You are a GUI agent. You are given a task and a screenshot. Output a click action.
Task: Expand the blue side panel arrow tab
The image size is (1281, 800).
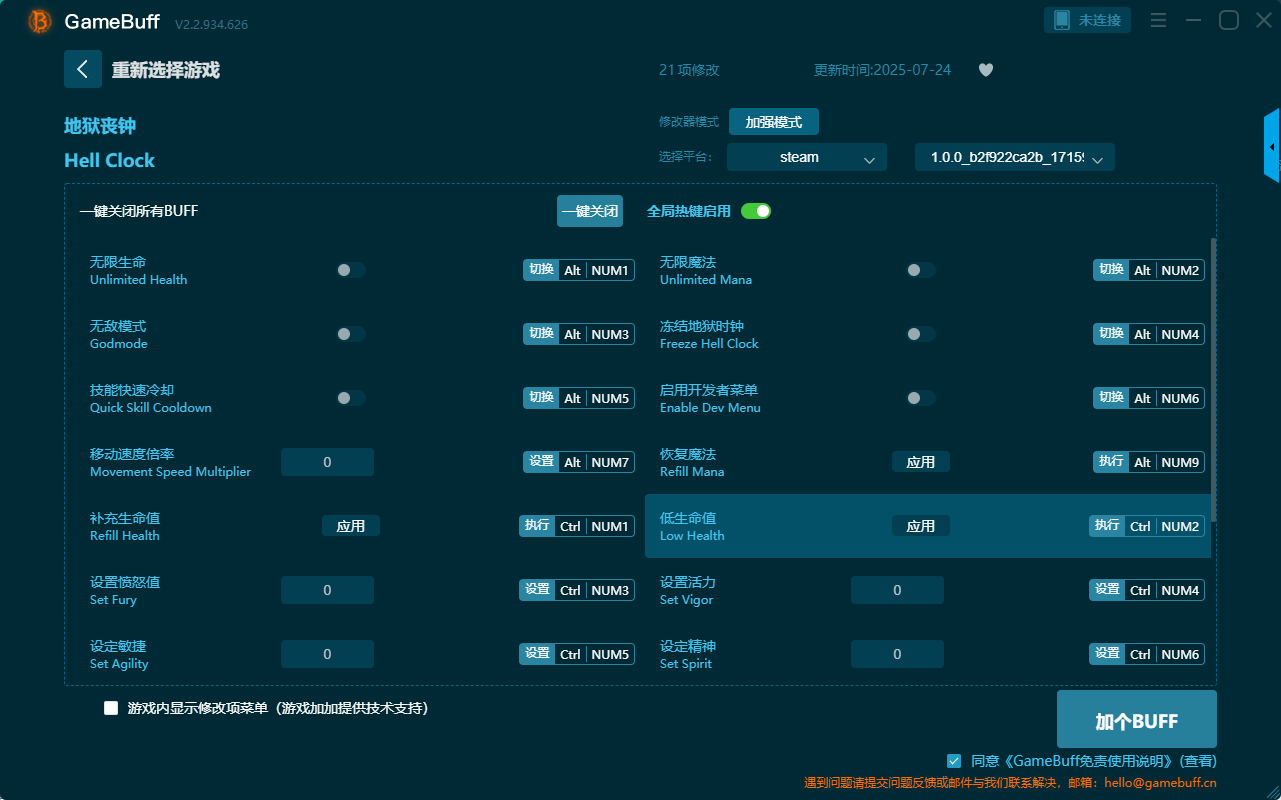coord(1272,146)
